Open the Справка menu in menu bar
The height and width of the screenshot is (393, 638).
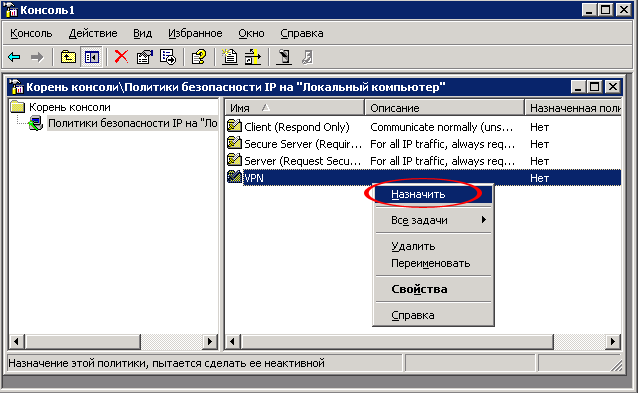point(302,33)
